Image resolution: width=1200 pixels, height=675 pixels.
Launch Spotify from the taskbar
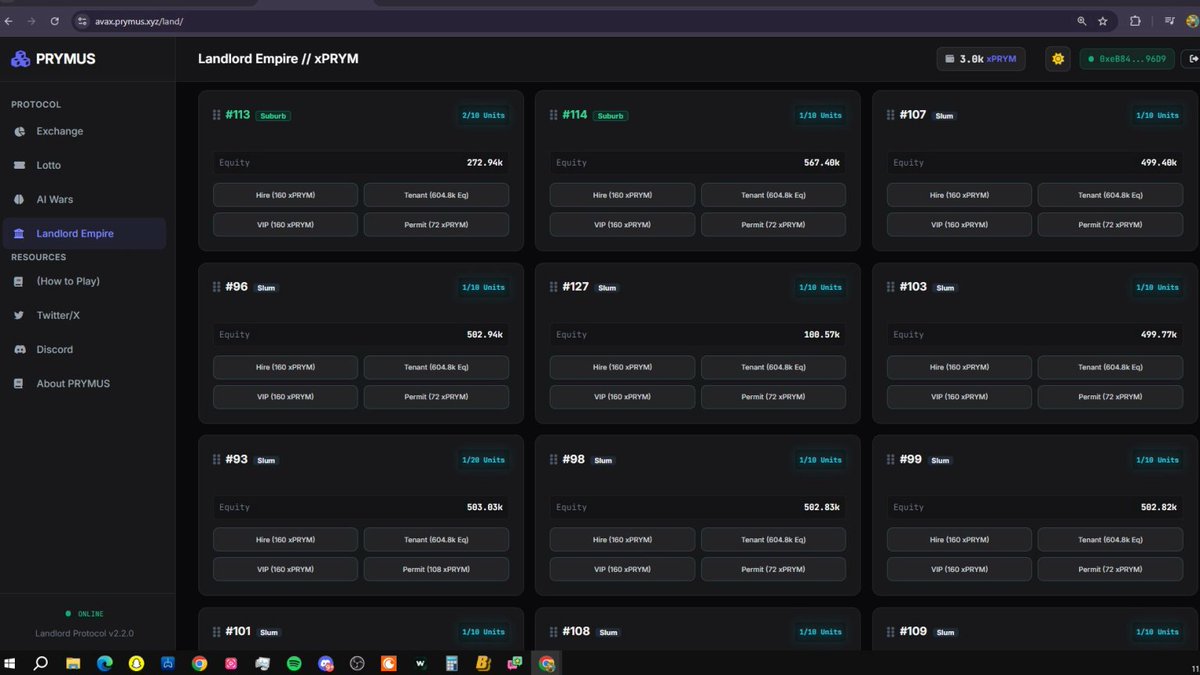click(x=294, y=663)
